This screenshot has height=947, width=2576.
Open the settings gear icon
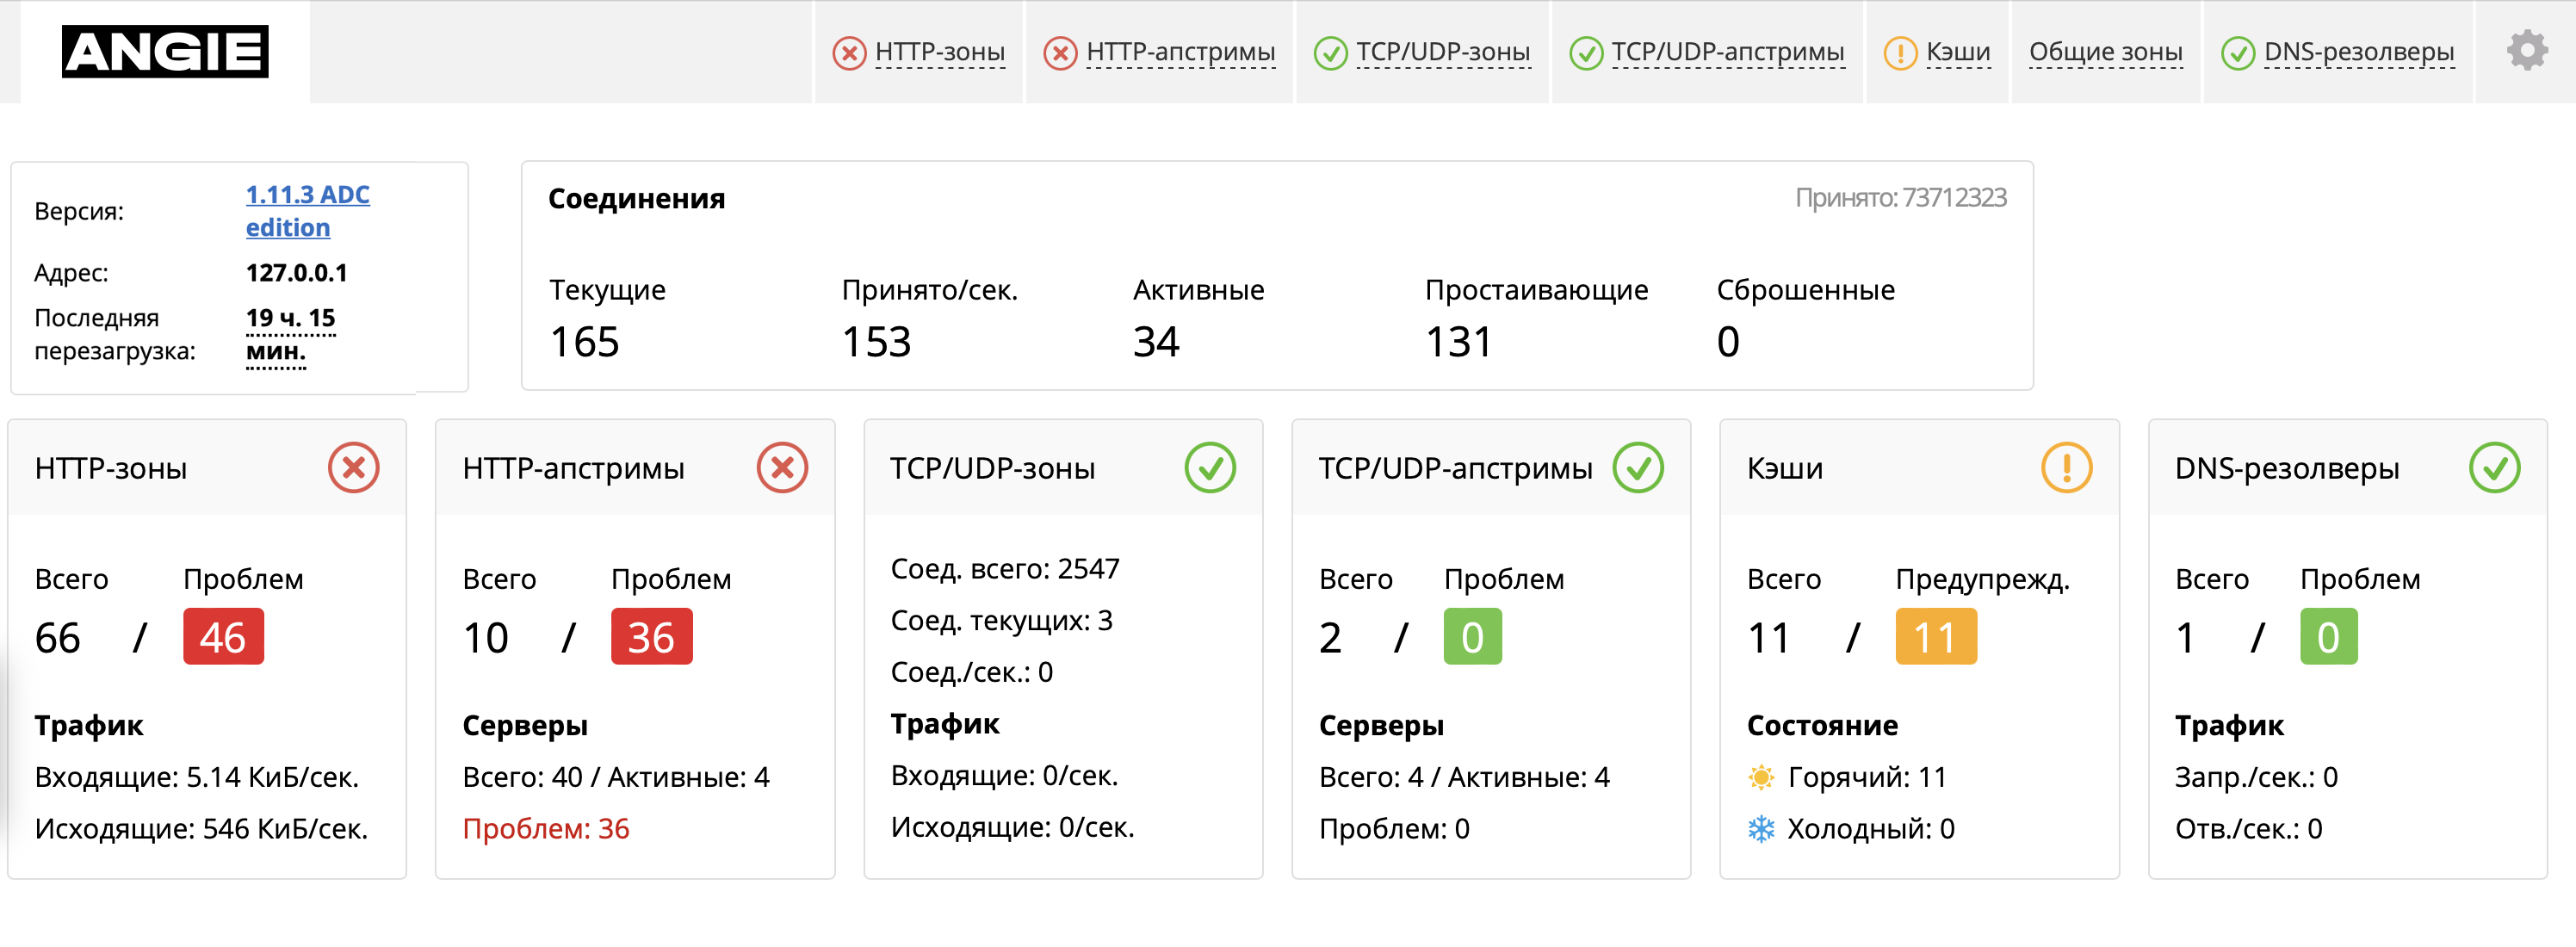[x=2527, y=51]
